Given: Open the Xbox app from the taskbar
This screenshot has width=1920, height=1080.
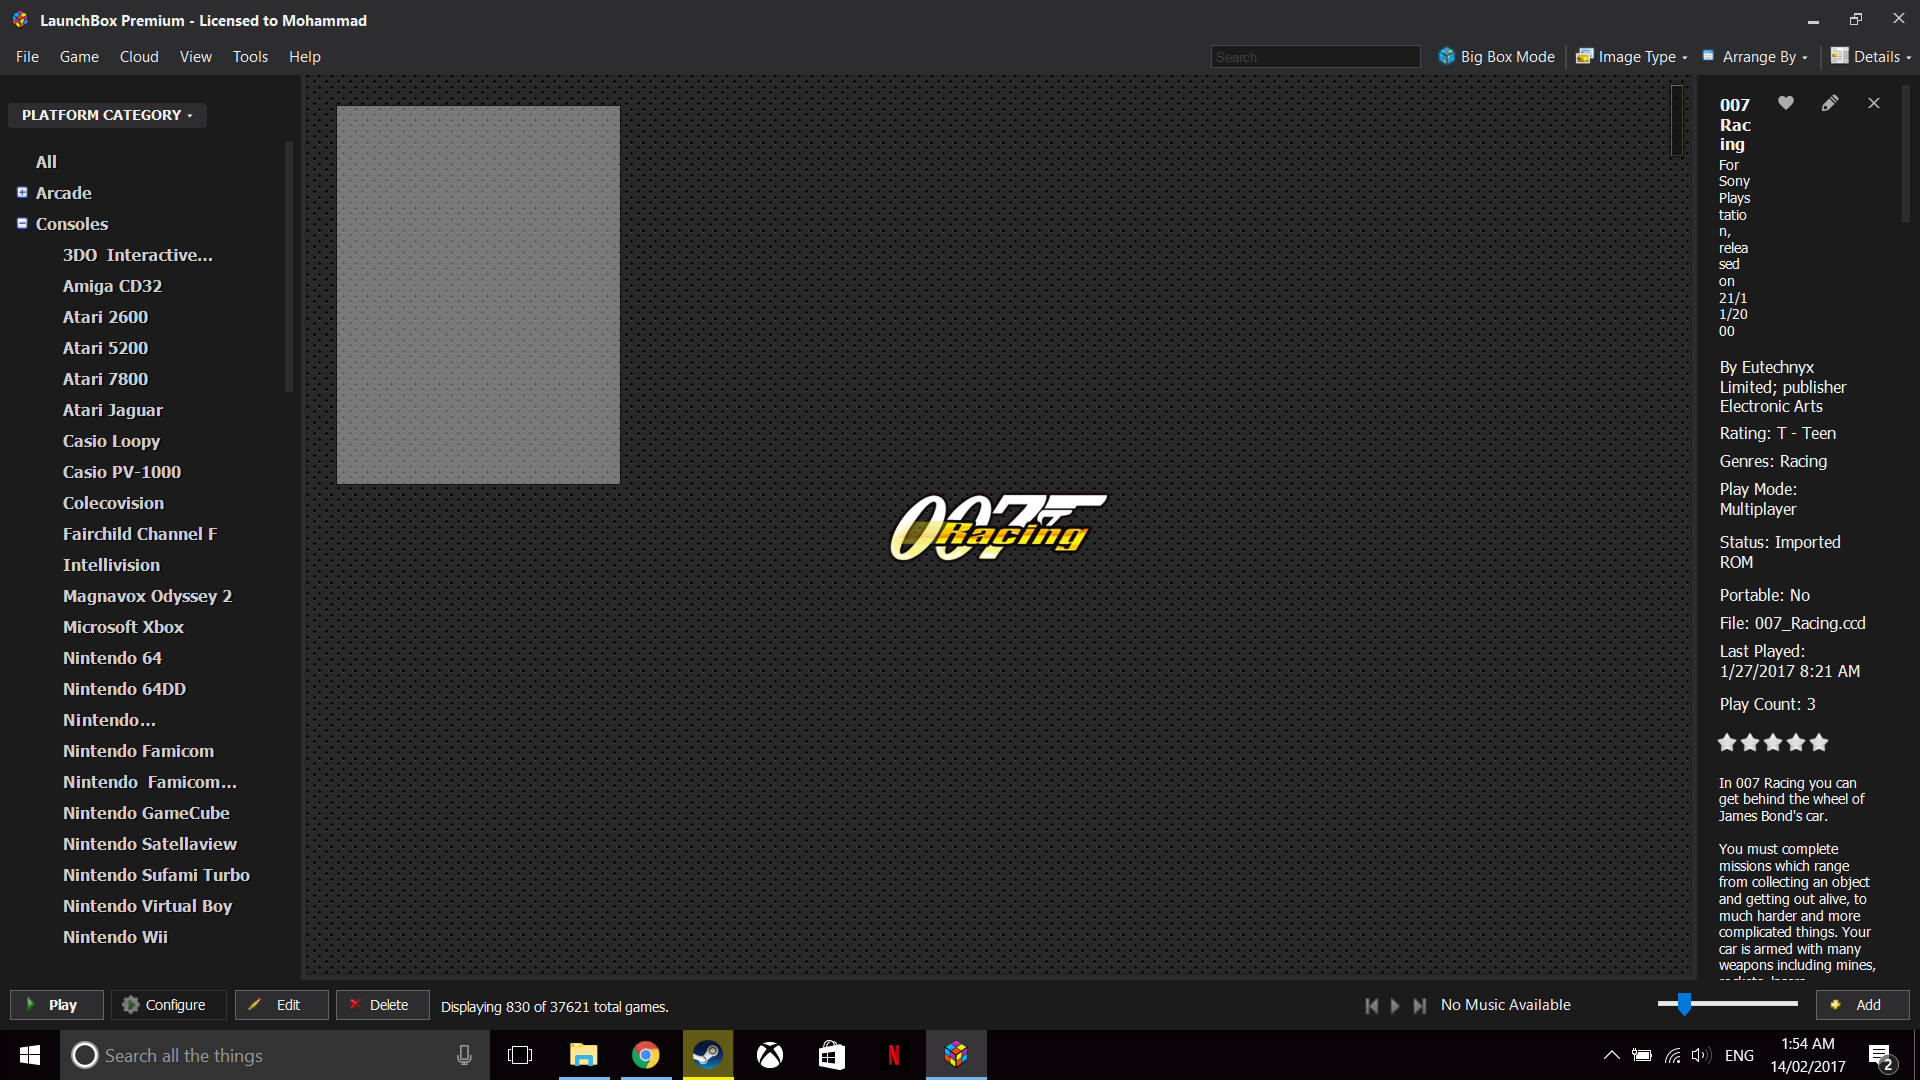Looking at the screenshot, I should [x=770, y=1055].
